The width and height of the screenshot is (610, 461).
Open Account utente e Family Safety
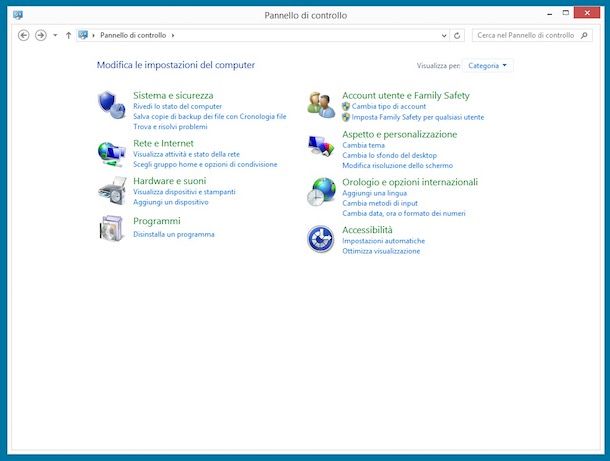406,95
